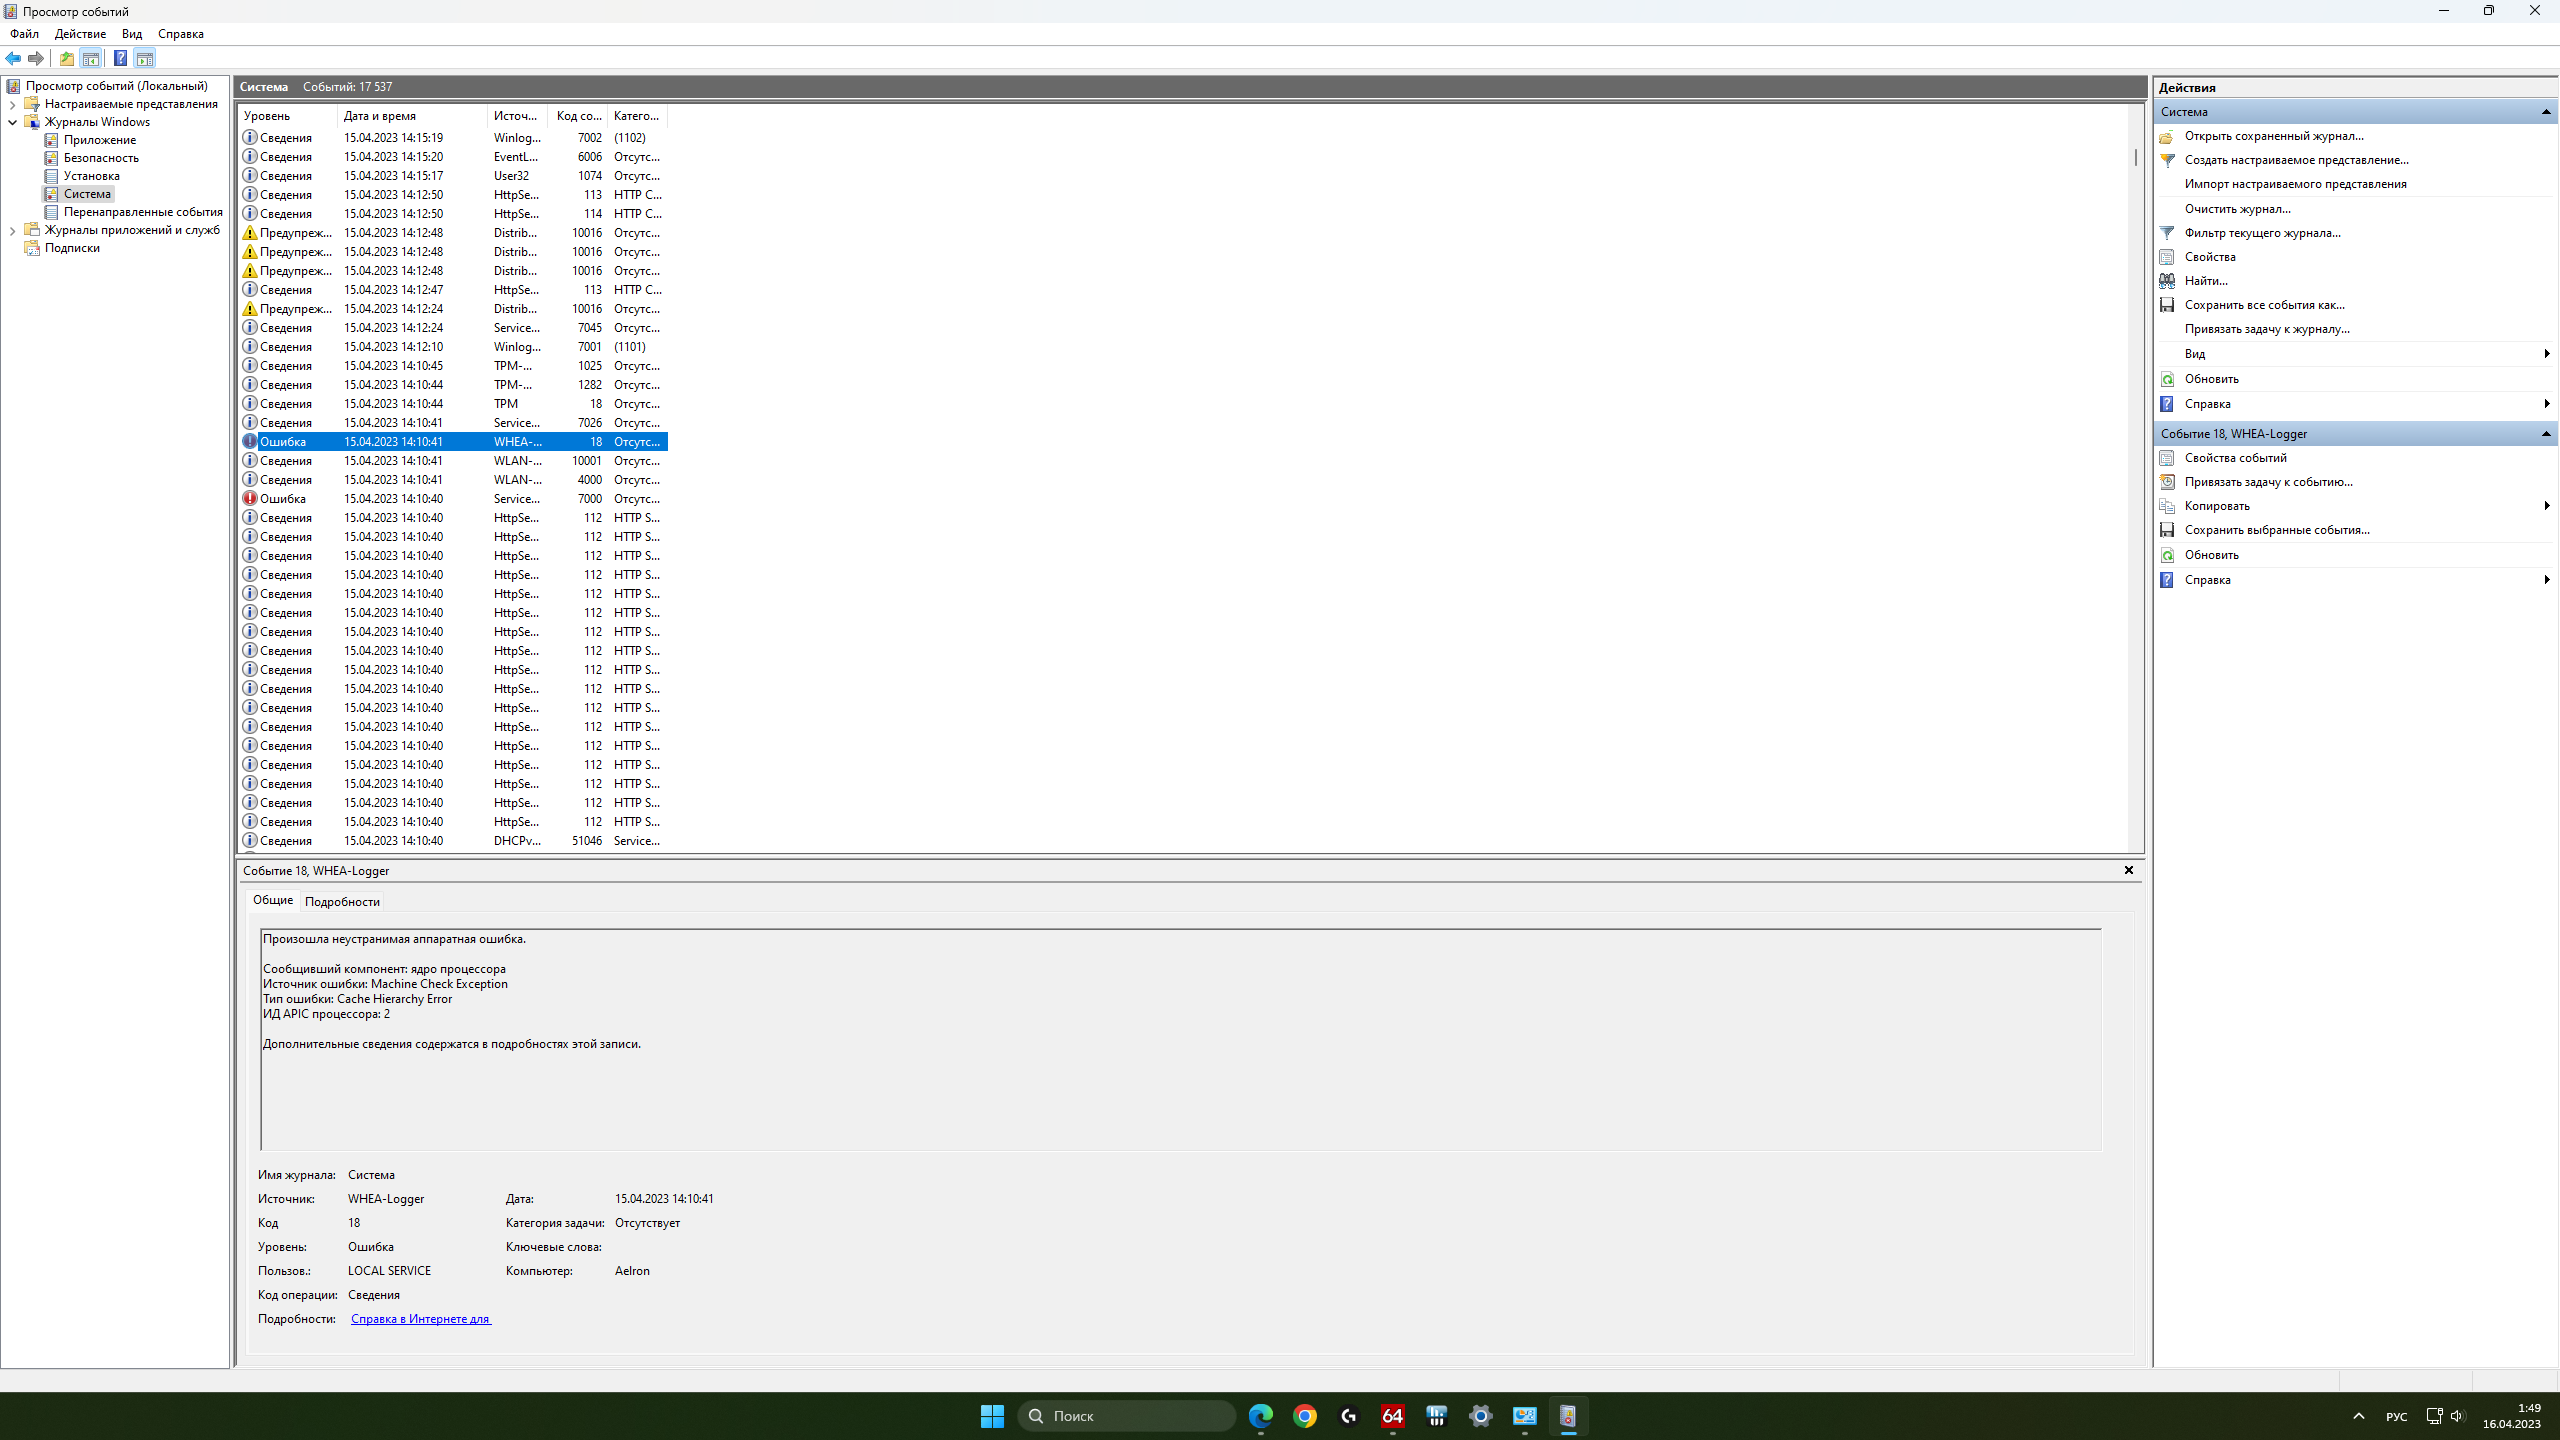Collapse the Система actions section
2560x1440 pixels.
(x=2545, y=112)
